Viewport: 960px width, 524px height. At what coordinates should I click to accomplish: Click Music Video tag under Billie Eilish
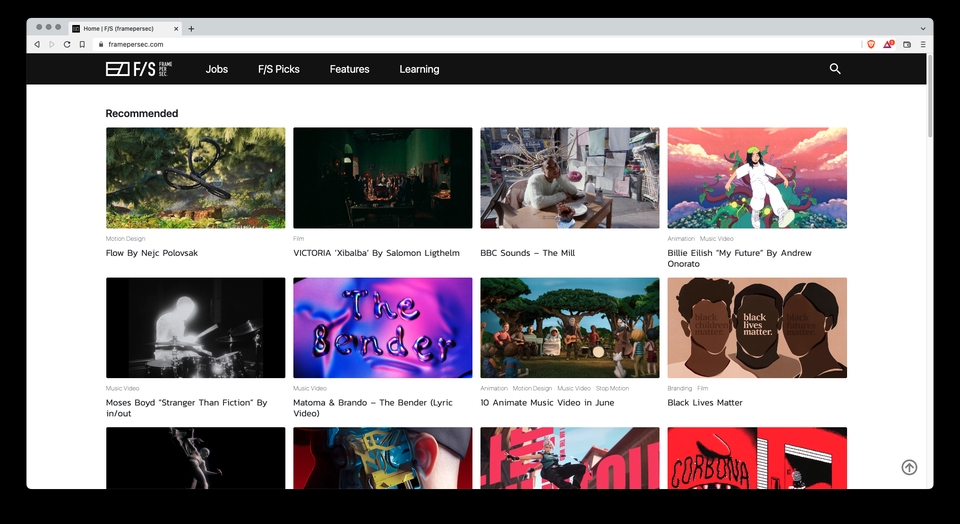[716, 239]
